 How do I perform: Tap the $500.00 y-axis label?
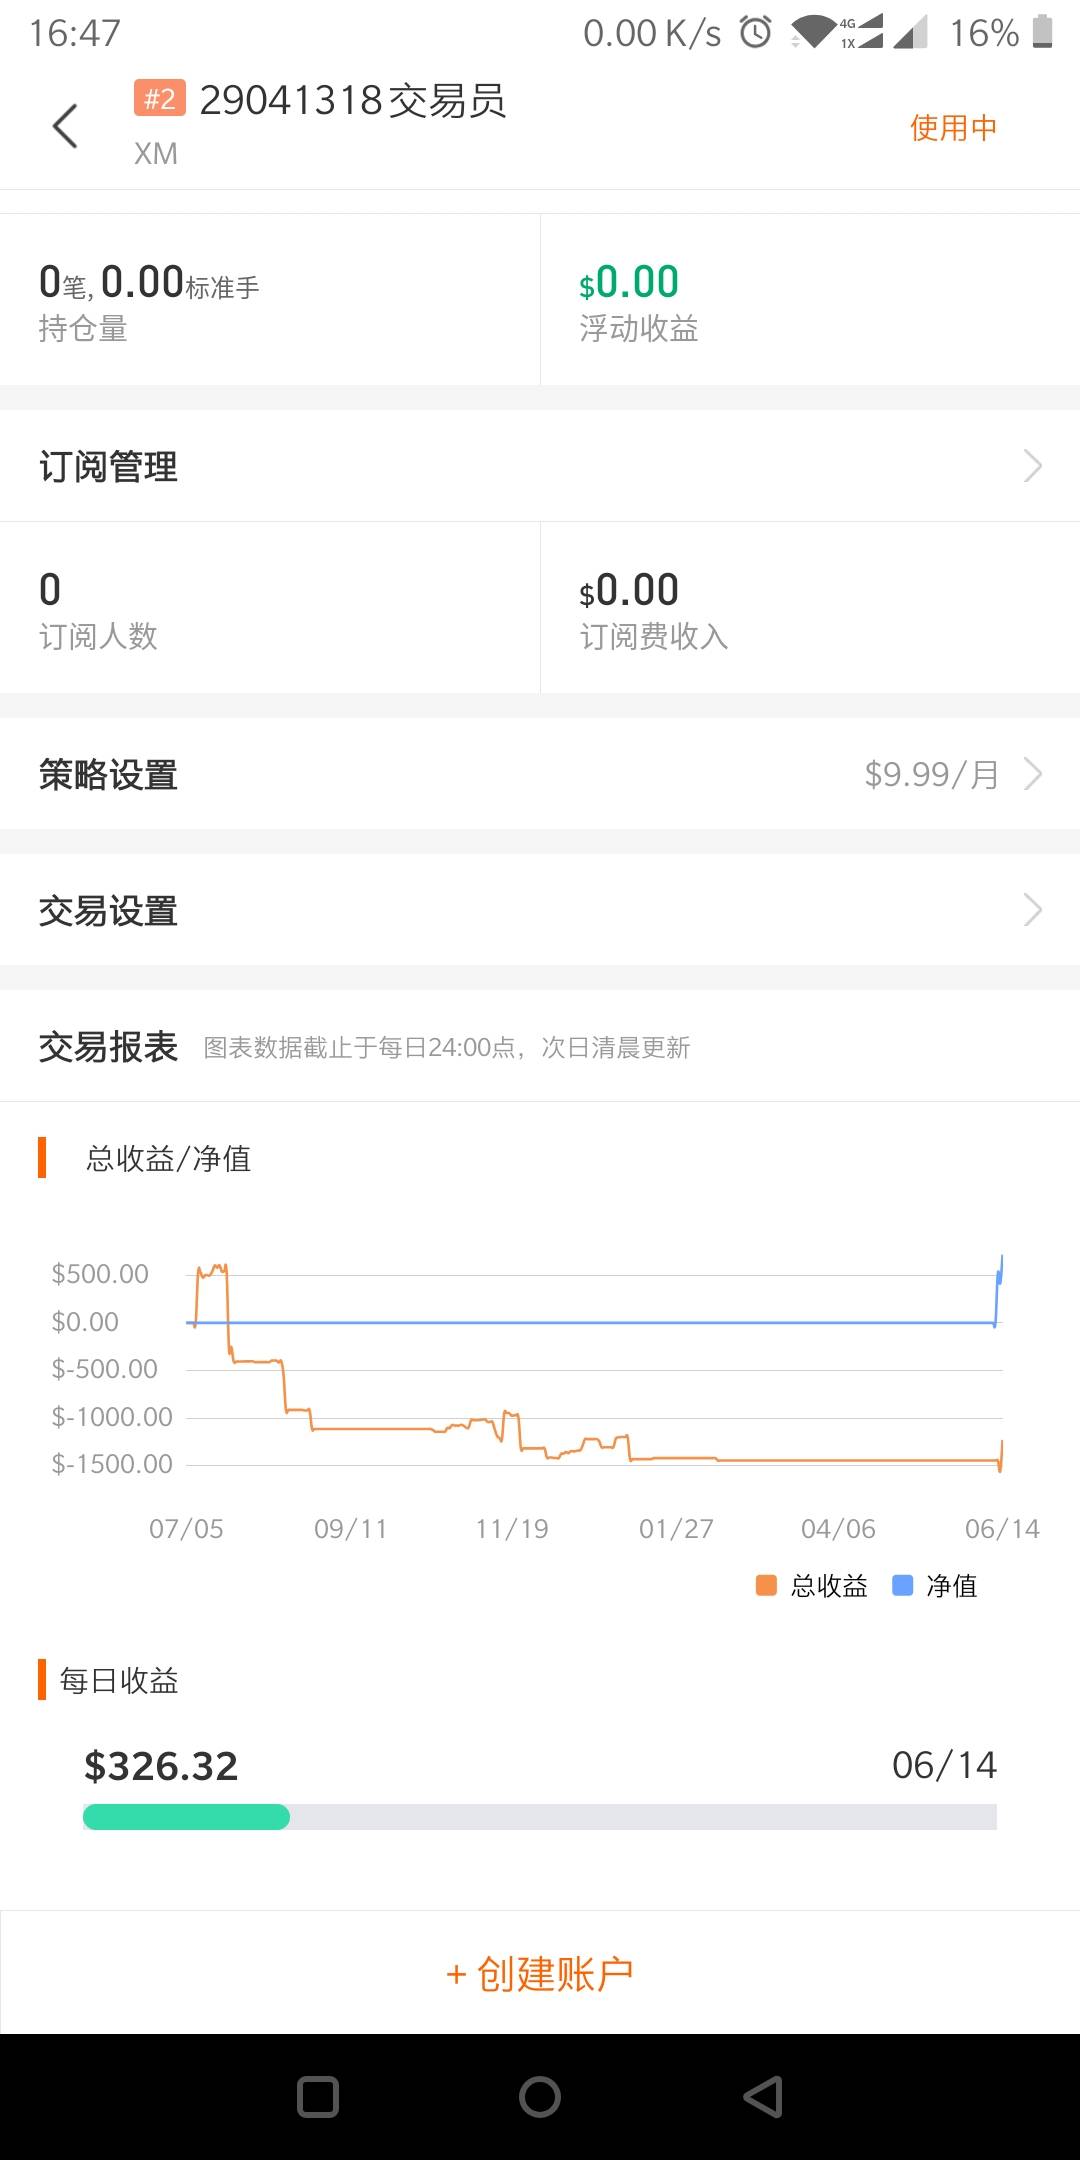pyautogui.click(x=100, y=1274)
